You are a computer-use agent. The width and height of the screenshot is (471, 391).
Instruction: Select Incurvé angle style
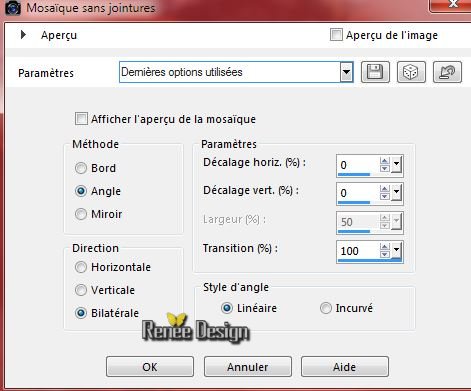pos(326,308)
